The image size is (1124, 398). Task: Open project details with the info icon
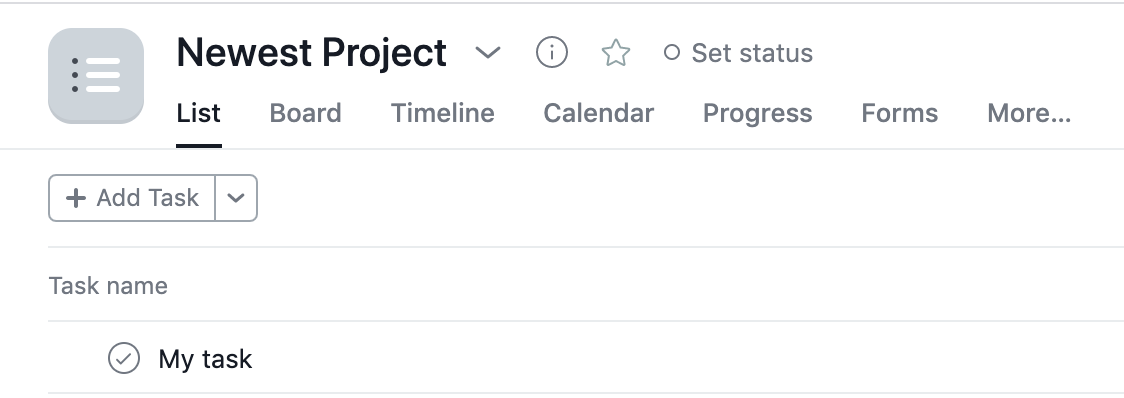pos(552,52)
